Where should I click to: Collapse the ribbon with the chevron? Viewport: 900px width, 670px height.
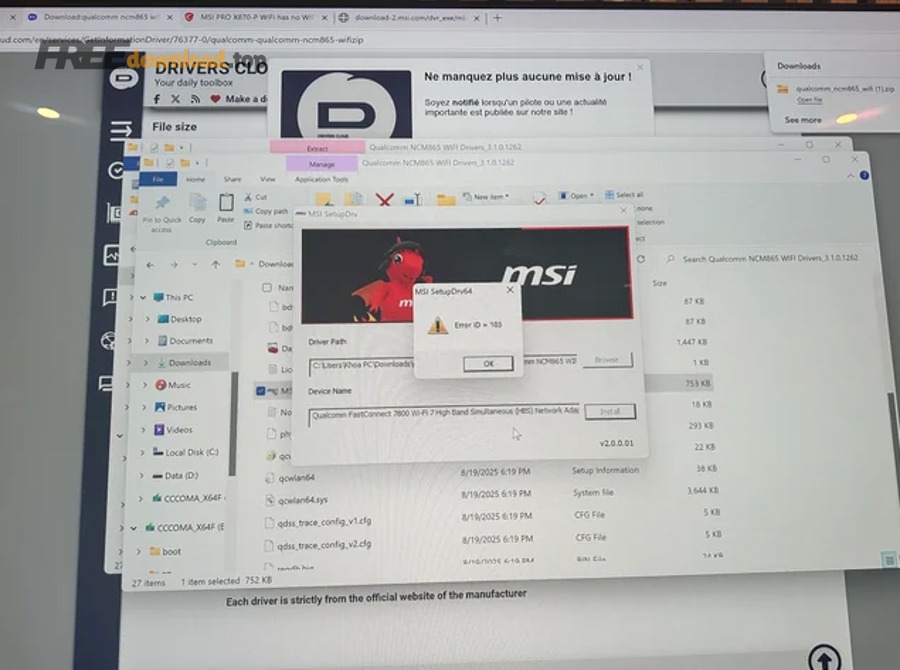pos(851,176)
